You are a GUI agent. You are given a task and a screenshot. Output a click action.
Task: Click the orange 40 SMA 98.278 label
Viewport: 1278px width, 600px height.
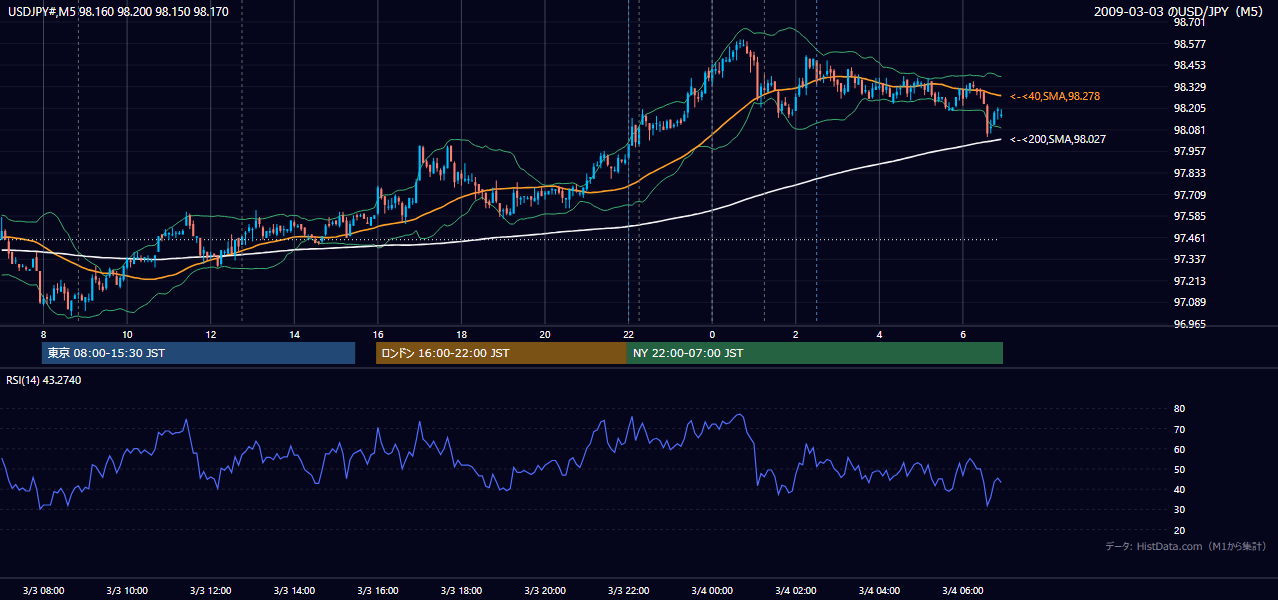[x=1055, y=96]
